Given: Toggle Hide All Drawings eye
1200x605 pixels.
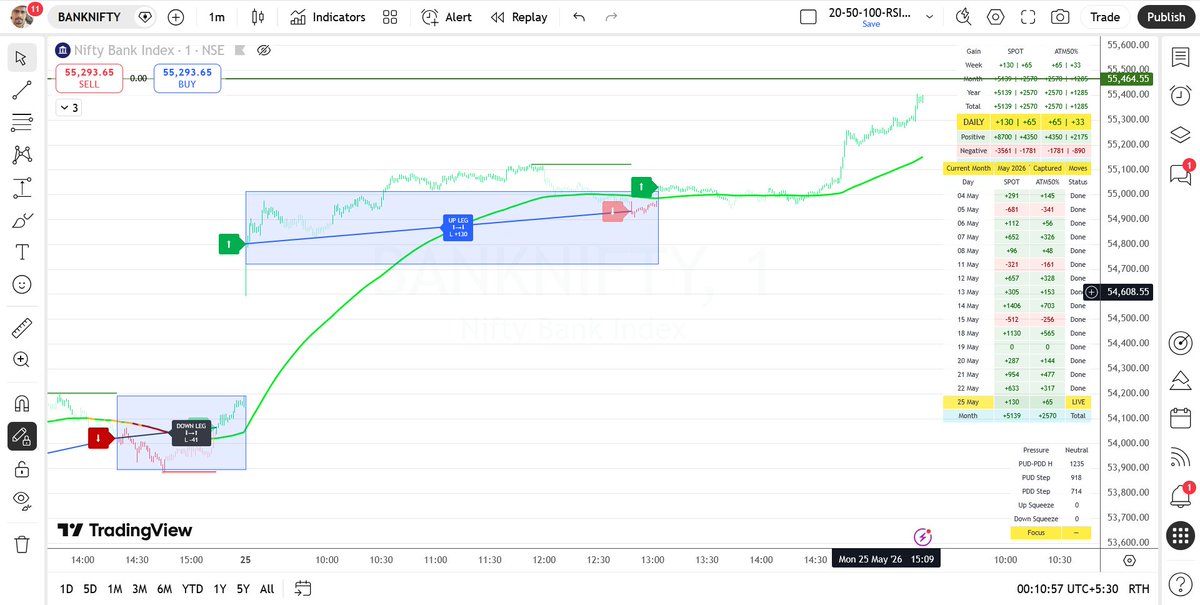Looking at the screenshot, I should (21, 501).
